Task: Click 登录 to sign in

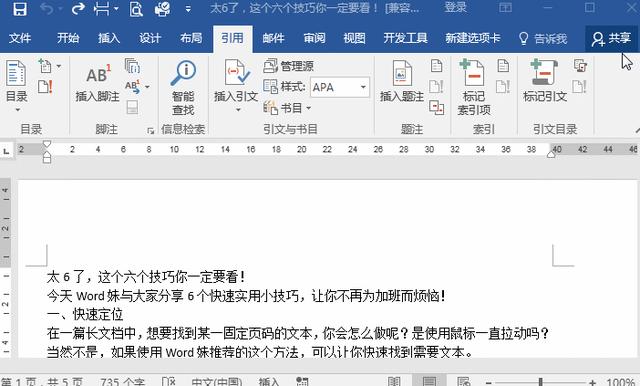Action: 455,7
